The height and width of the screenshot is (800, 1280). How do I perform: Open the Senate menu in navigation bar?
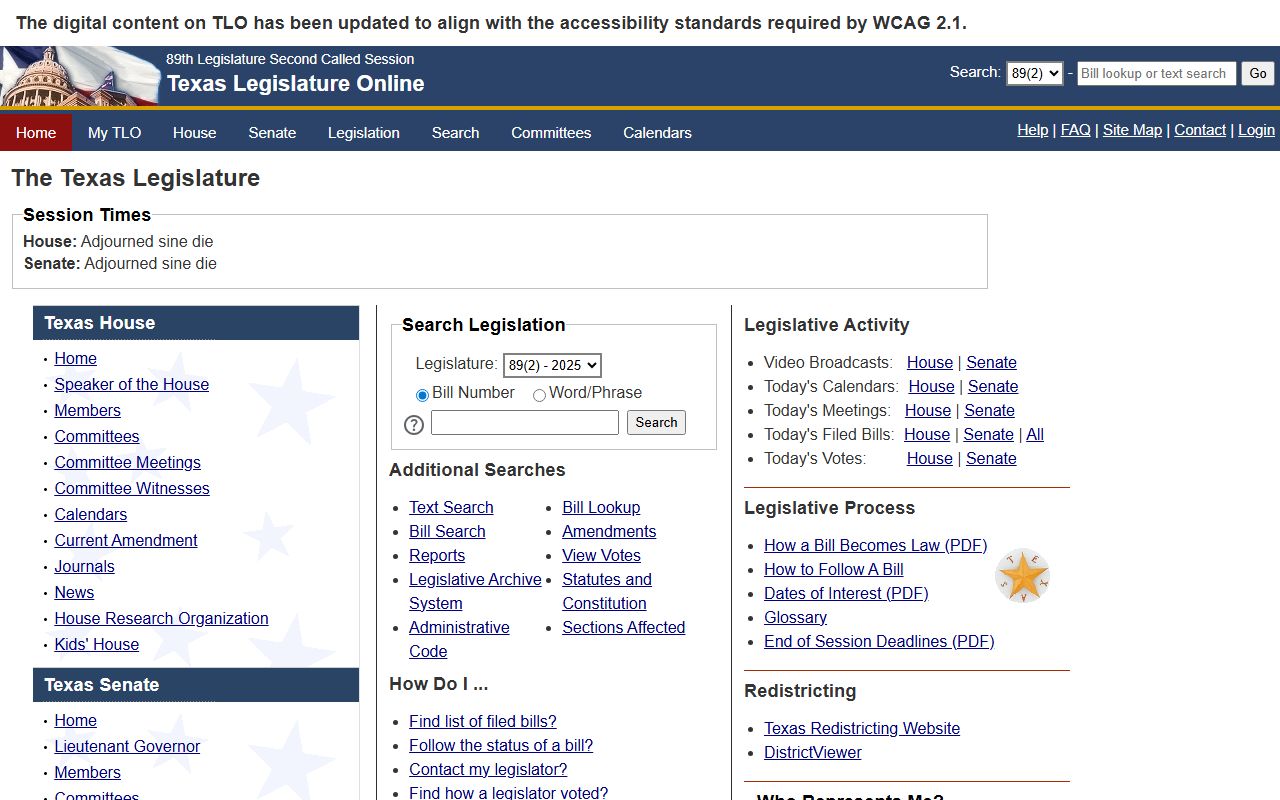coord(272,132)
